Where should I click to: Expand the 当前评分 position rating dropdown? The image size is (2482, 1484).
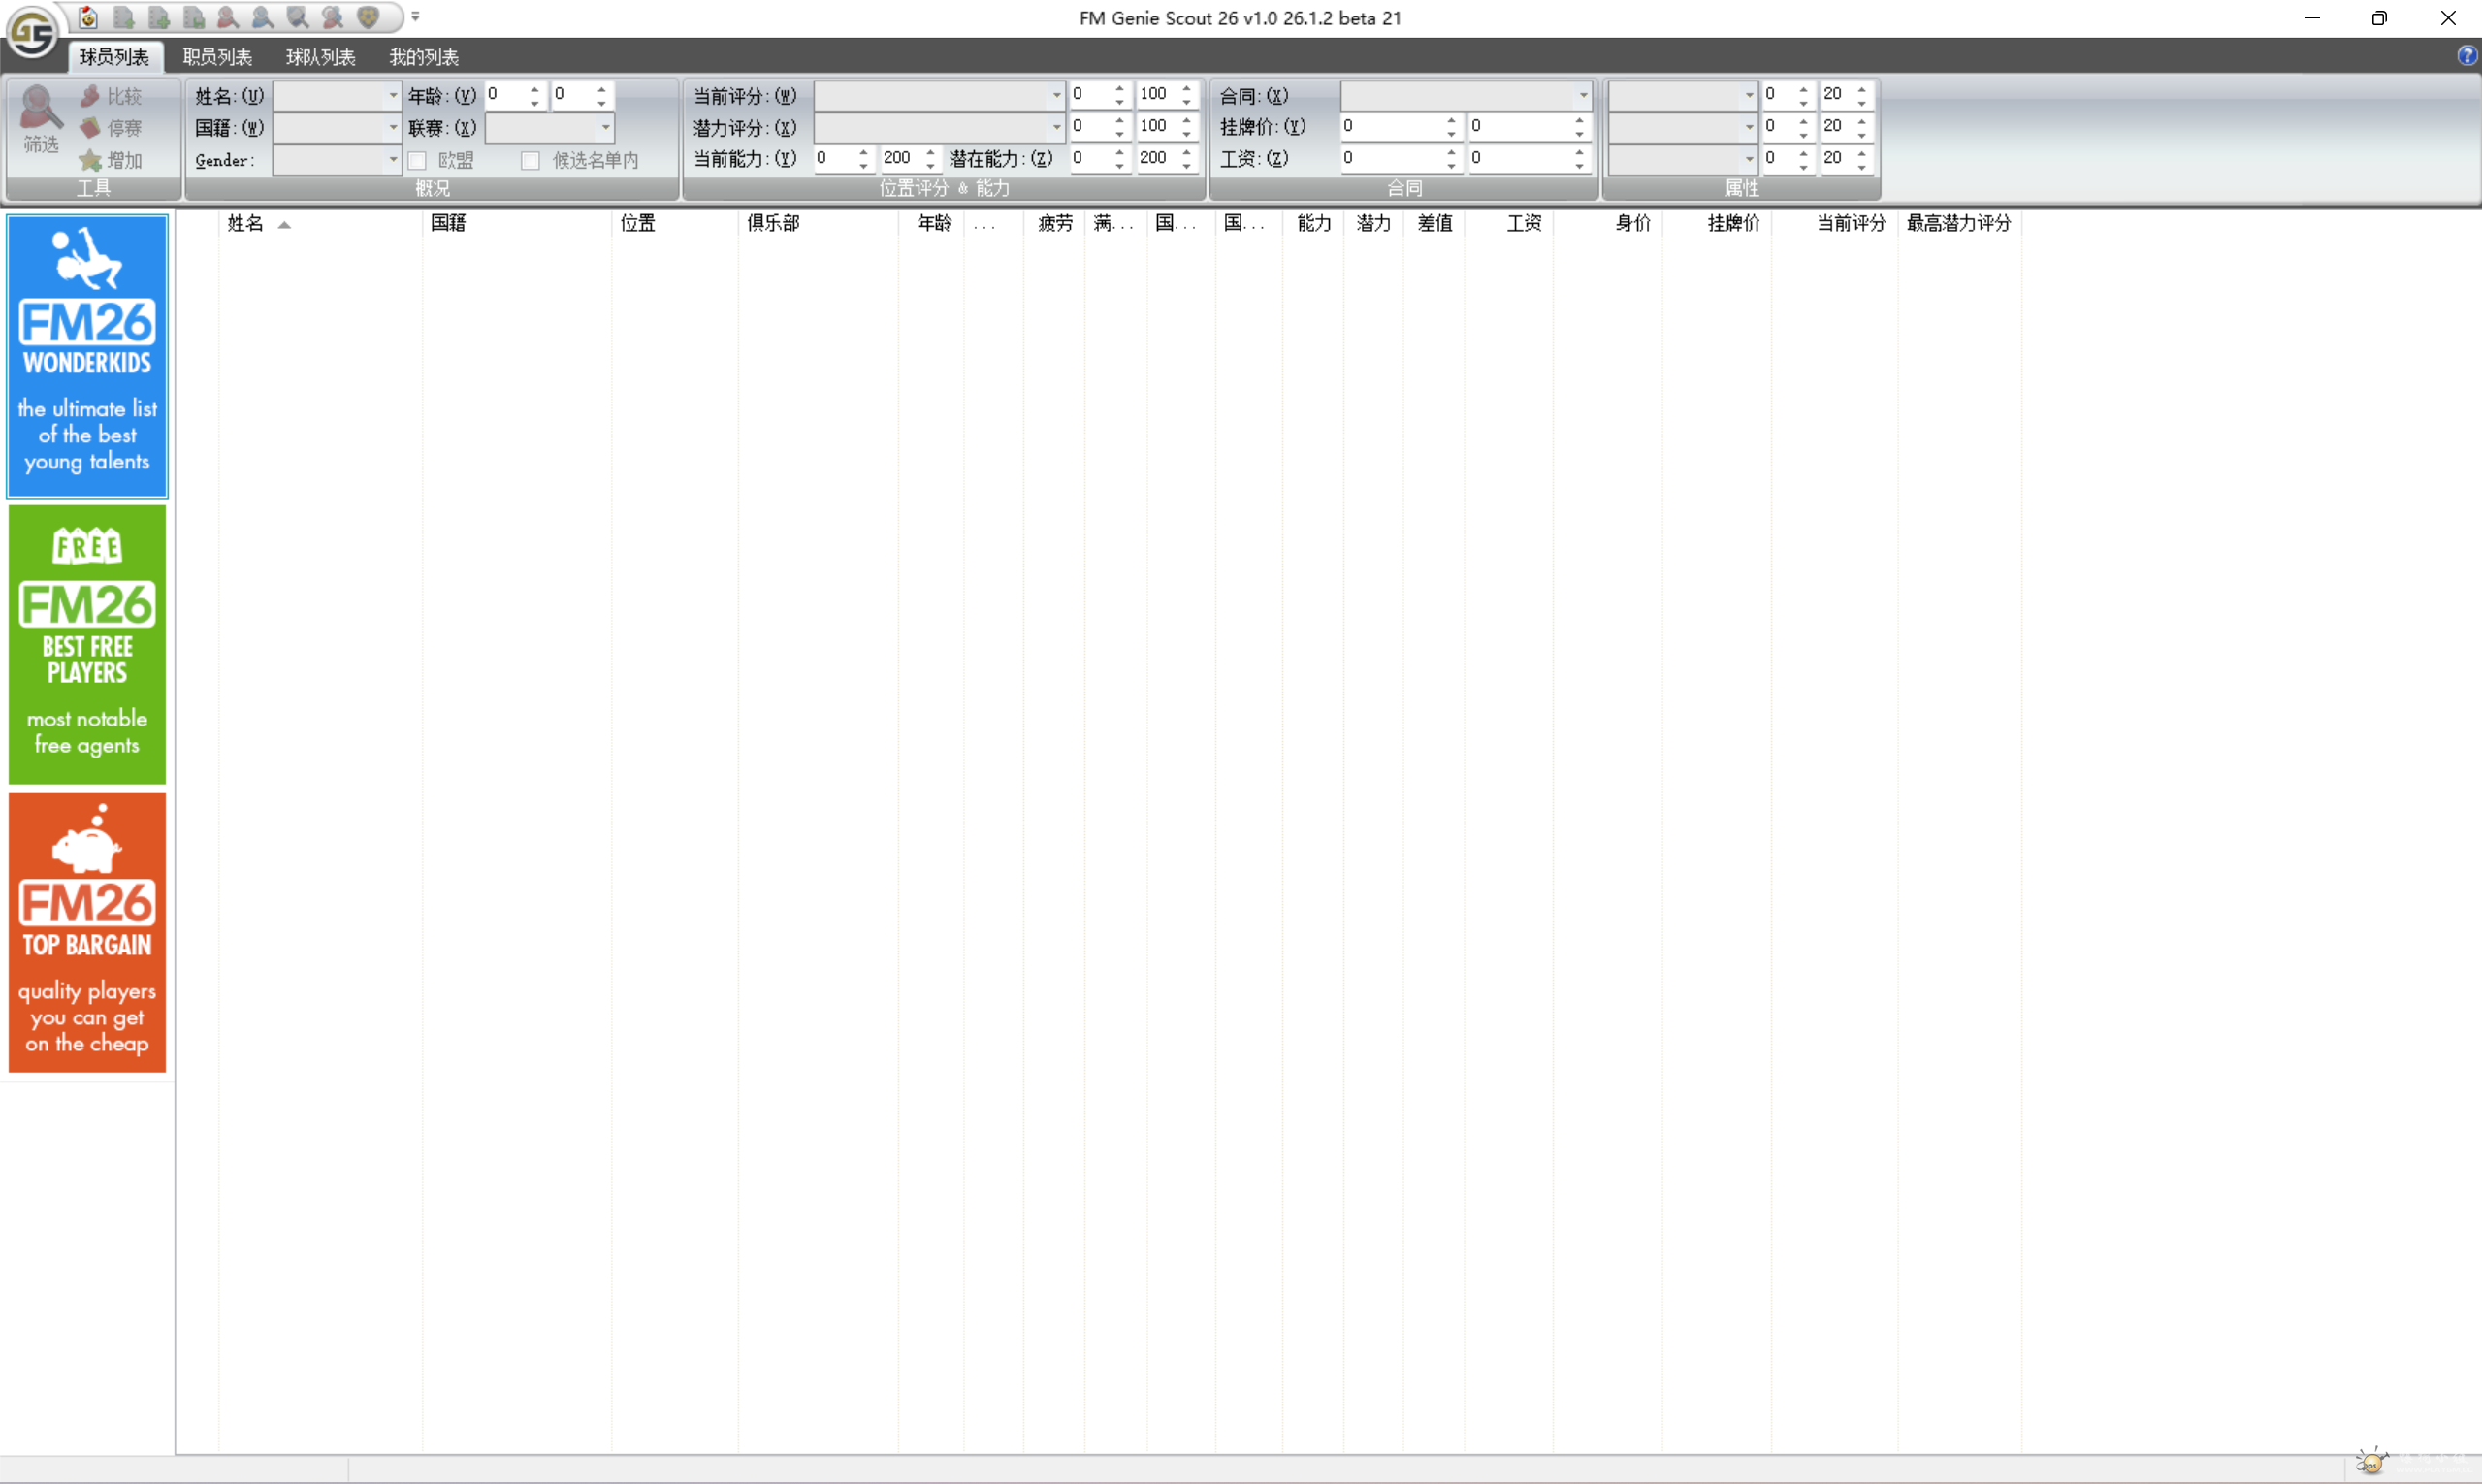pos(1056,96)
